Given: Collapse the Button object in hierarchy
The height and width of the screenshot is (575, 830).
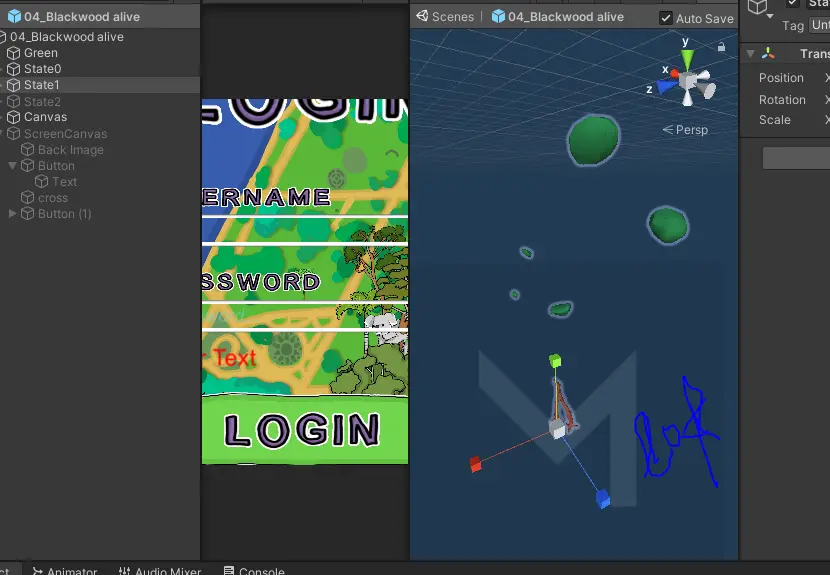Looking at the screenshot, I should tap(12, 166).
